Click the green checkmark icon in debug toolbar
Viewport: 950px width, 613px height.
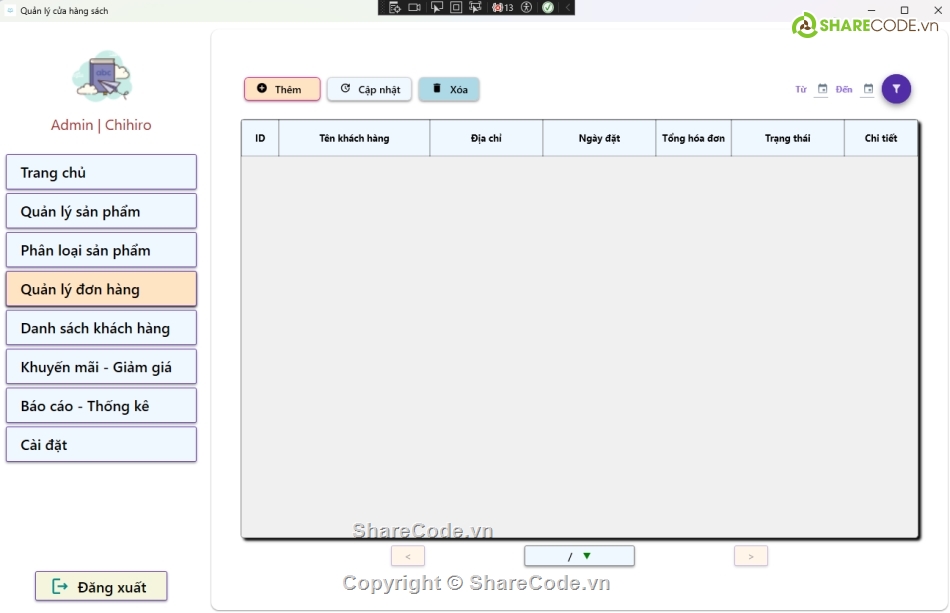[x=548, y=7]
